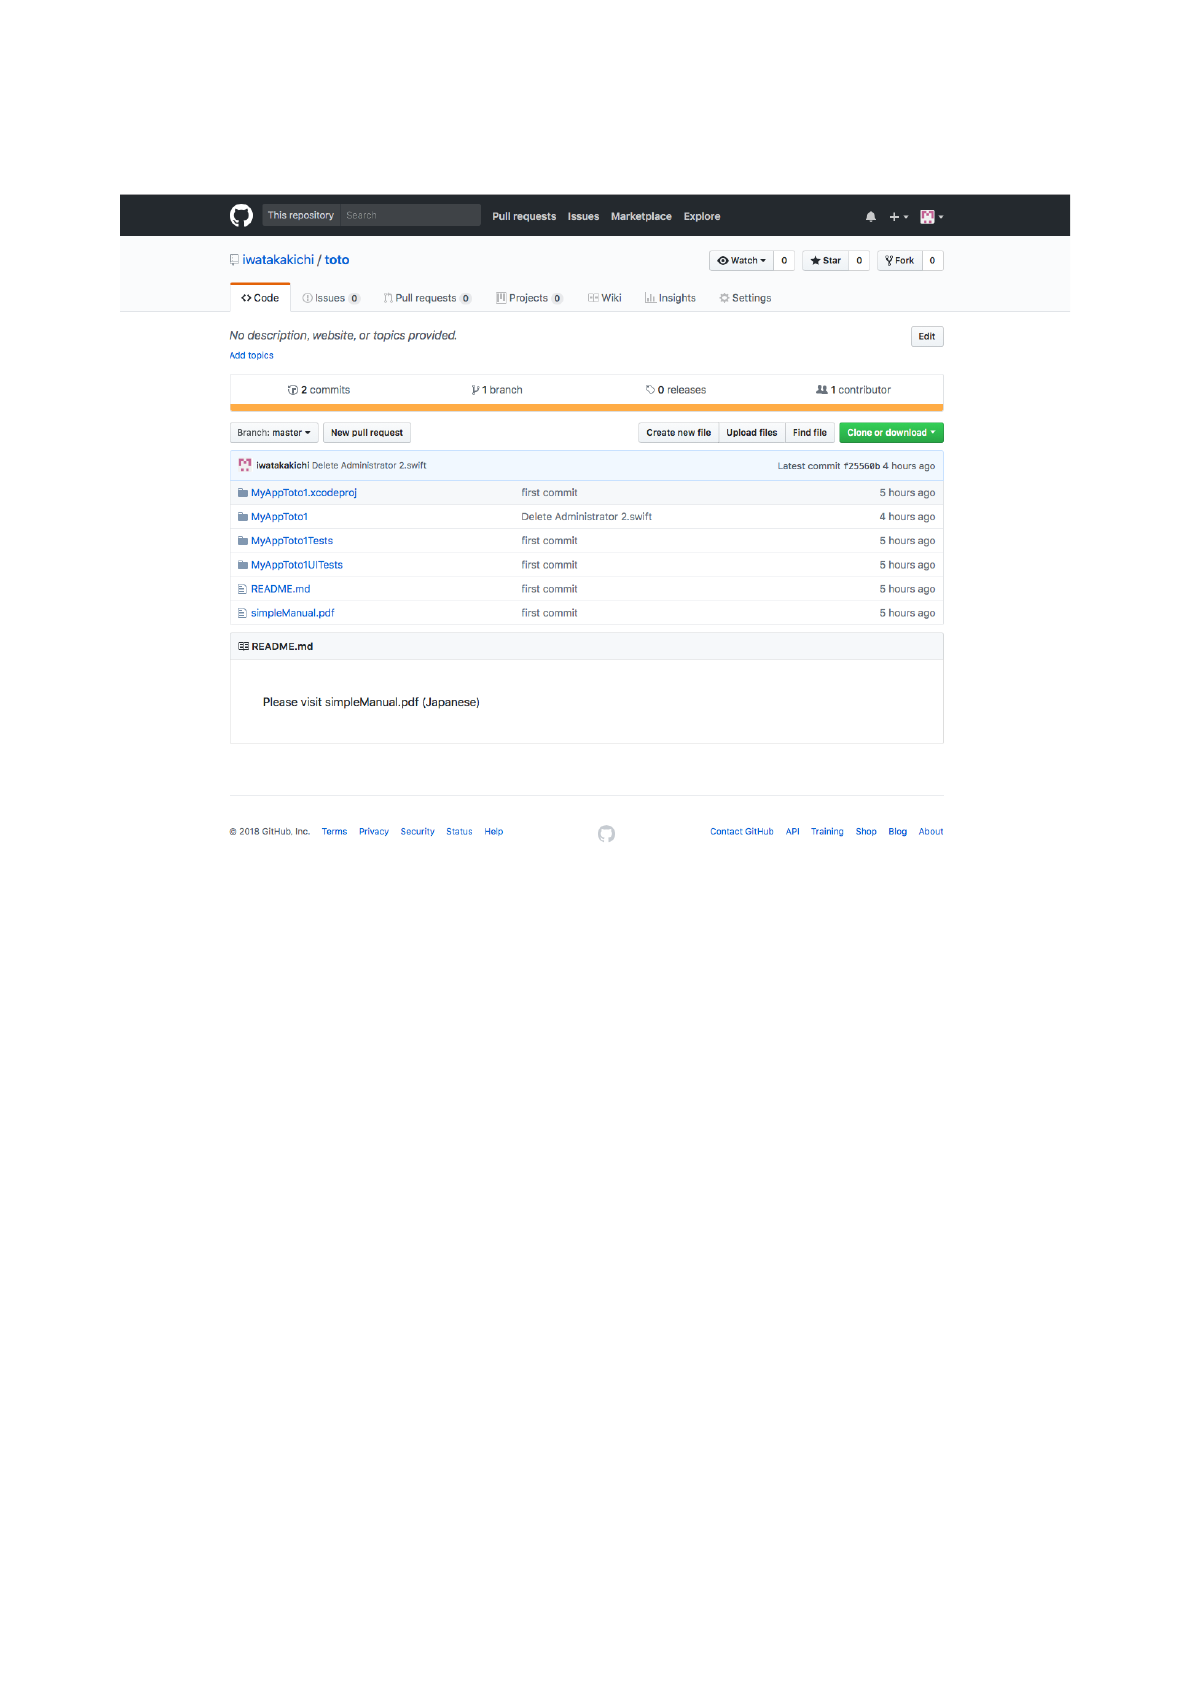Go to Marketplace
The image size is (1190, 1684).
[x=641, y=216]
